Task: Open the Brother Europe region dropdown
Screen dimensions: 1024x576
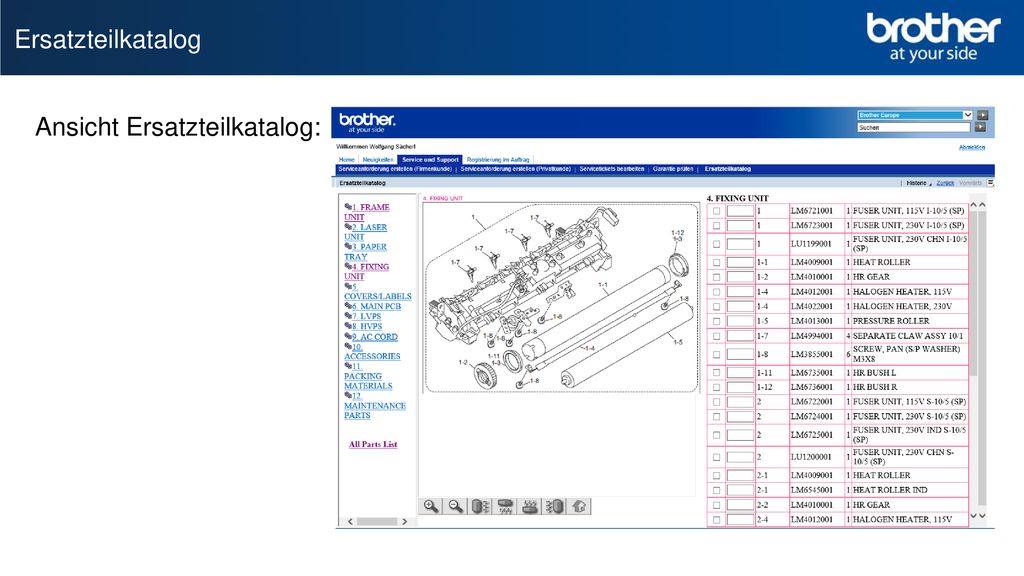Action: pos(915,115)
